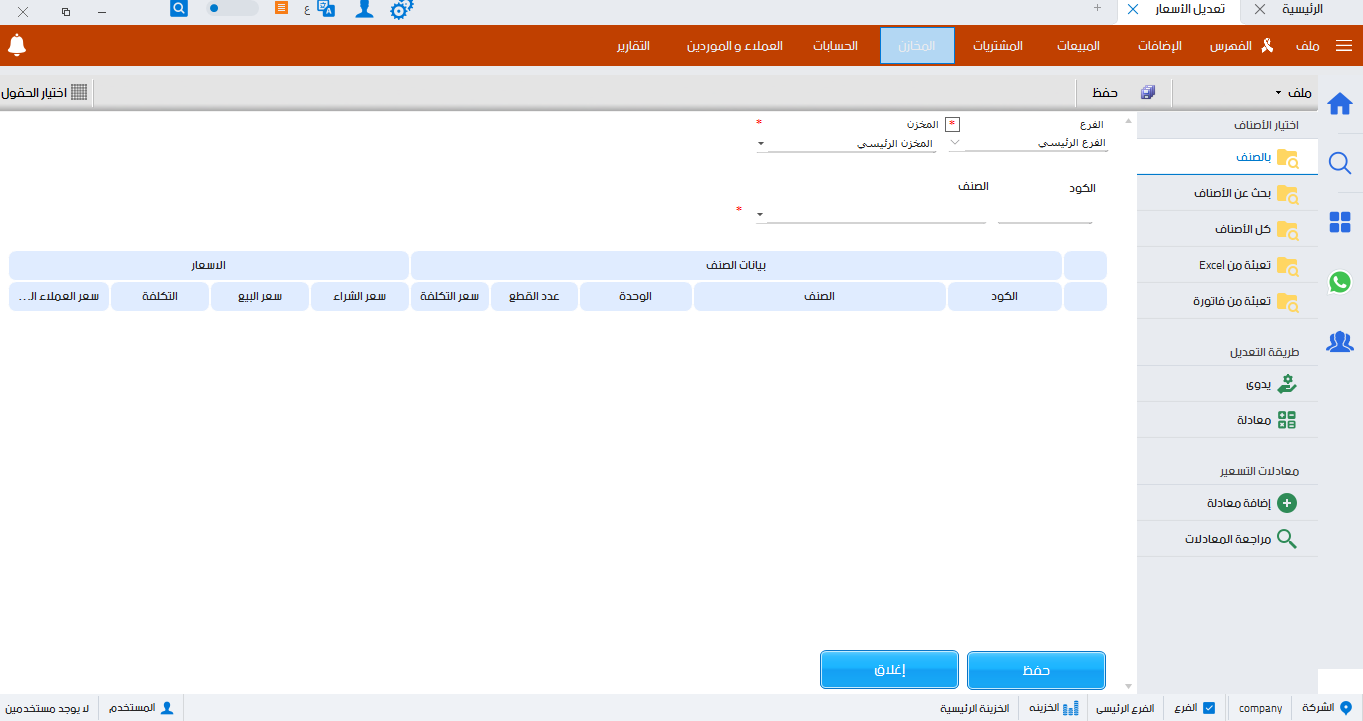Add a new tab with plus
This screenshot has height=721, width=1363.
pos(1097,8)
